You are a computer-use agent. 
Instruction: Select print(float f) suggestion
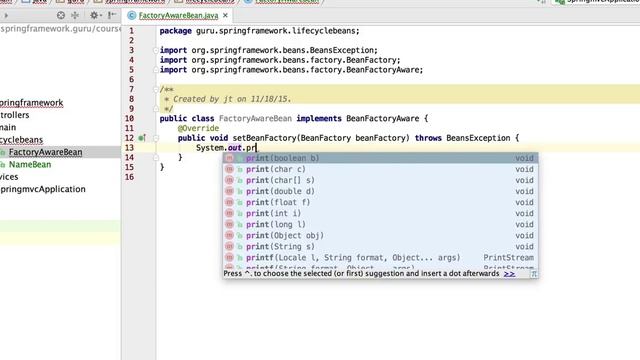pyautogui.click(x=380, y=202)
